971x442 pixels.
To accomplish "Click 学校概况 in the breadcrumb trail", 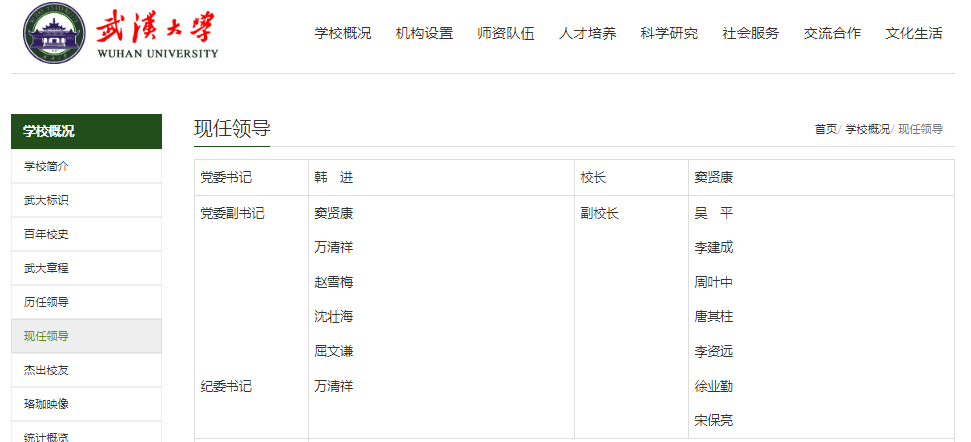I will tap(866, 129).
